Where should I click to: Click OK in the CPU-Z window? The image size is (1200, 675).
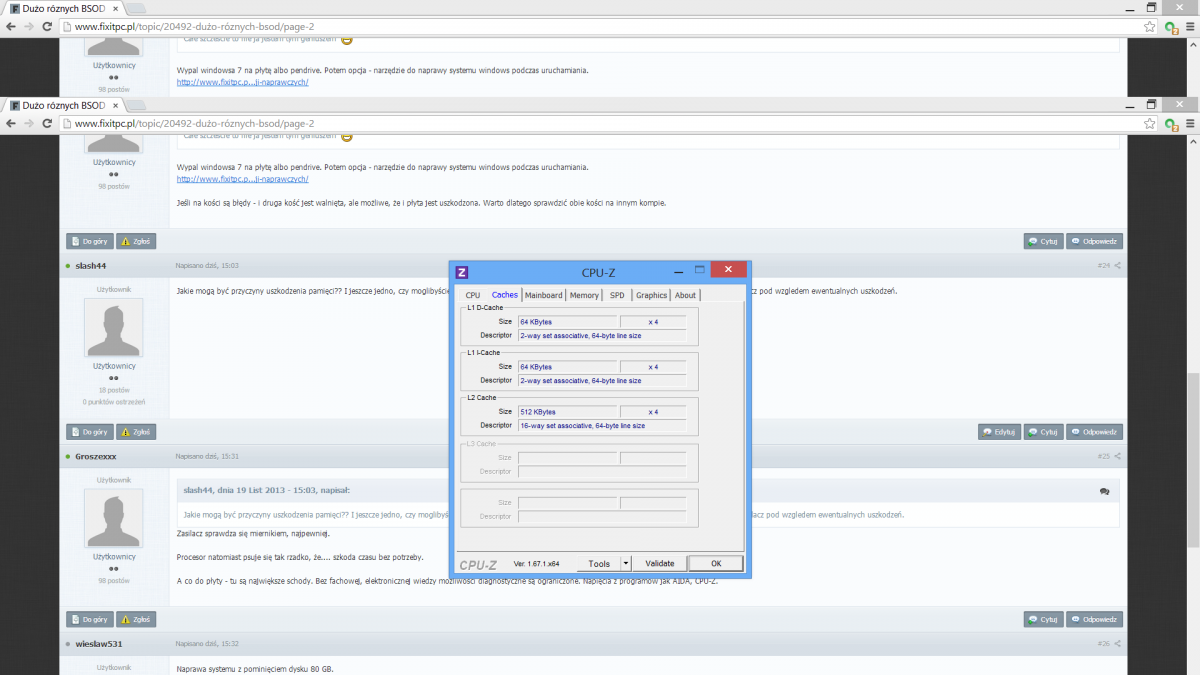click(716, 564)
